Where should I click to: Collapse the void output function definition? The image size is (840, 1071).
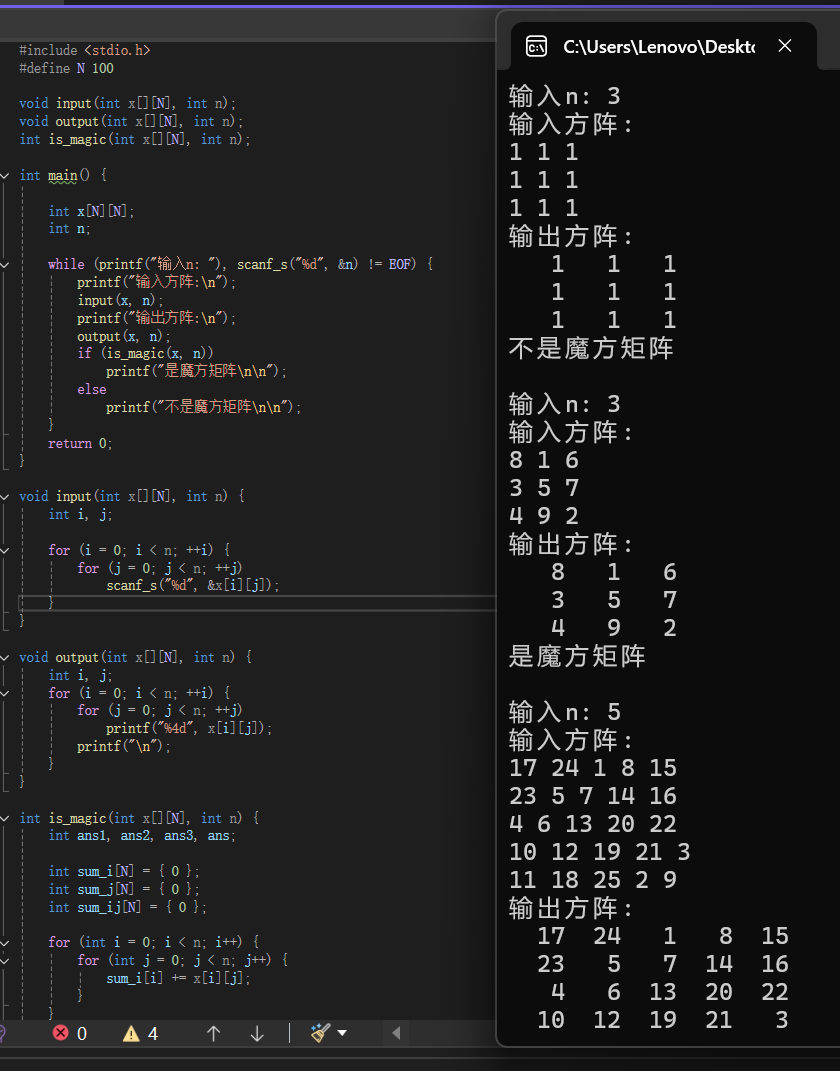[x=5, y=658]
